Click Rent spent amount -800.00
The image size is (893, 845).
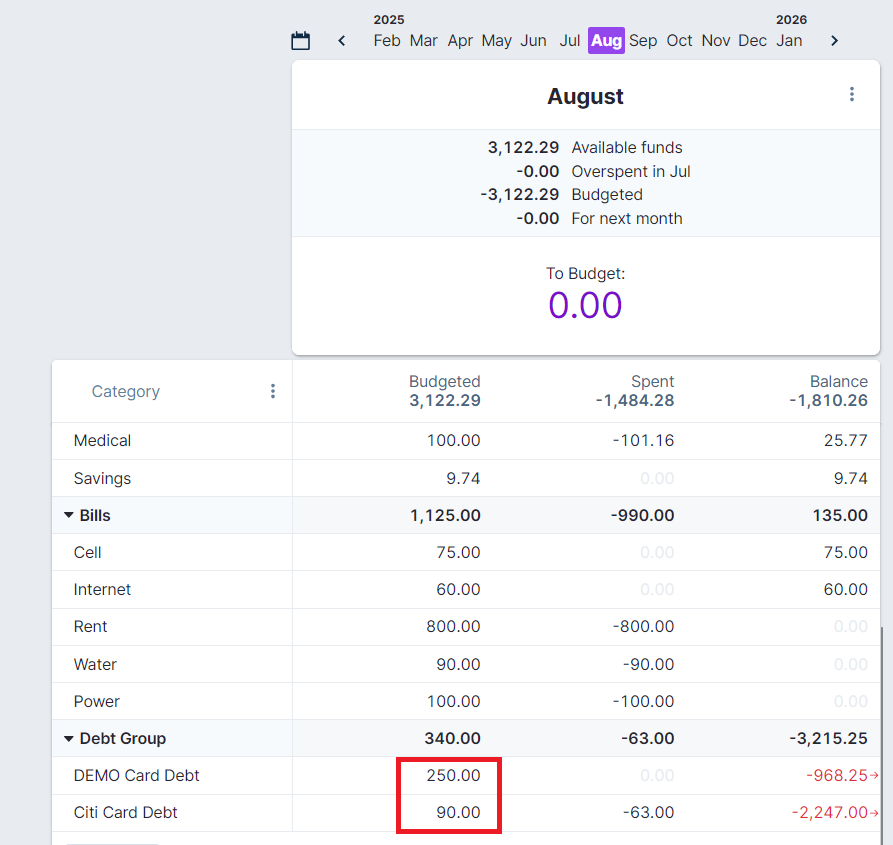[643, 627]
